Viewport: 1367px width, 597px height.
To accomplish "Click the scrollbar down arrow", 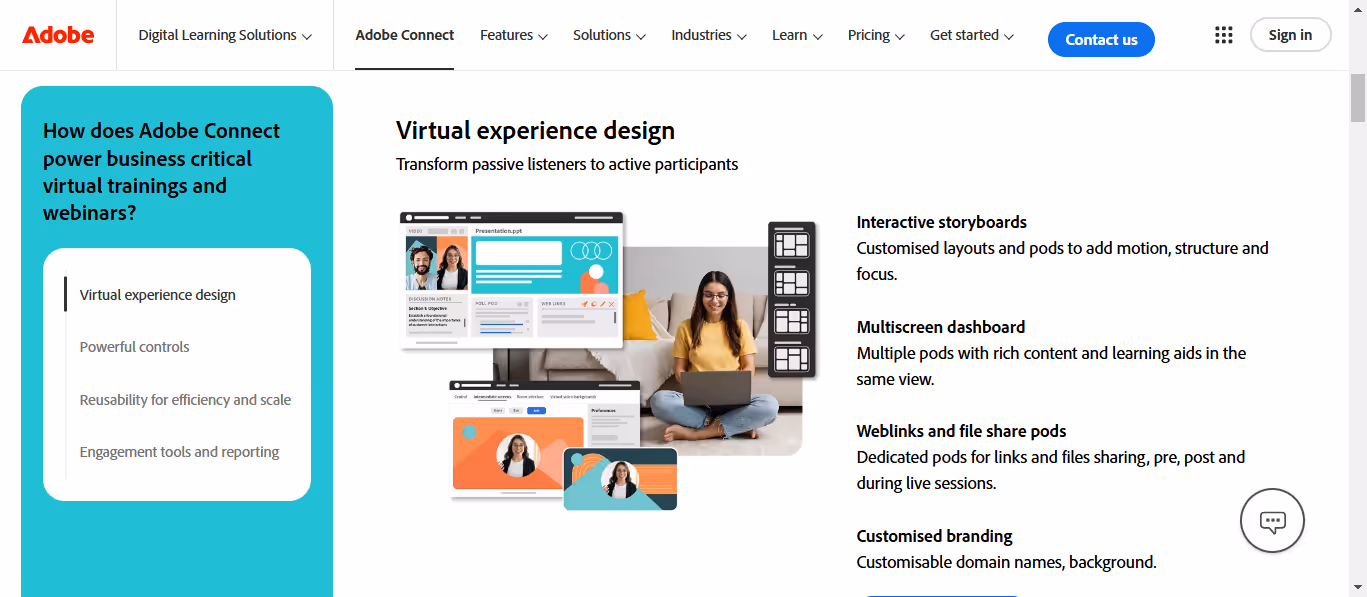I will (x=1358, y=587).
